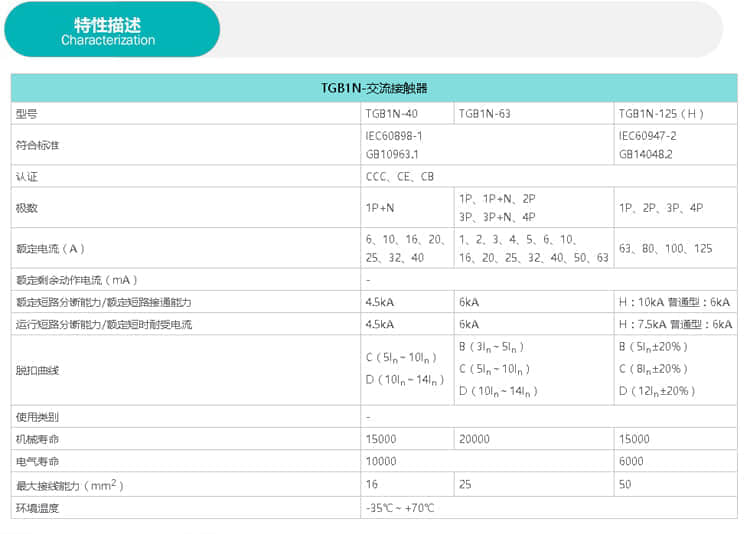Select the C（8In±20%）trip curve text
The height and width of the screenshot is (534, 750).
click(x=653, y=369)
